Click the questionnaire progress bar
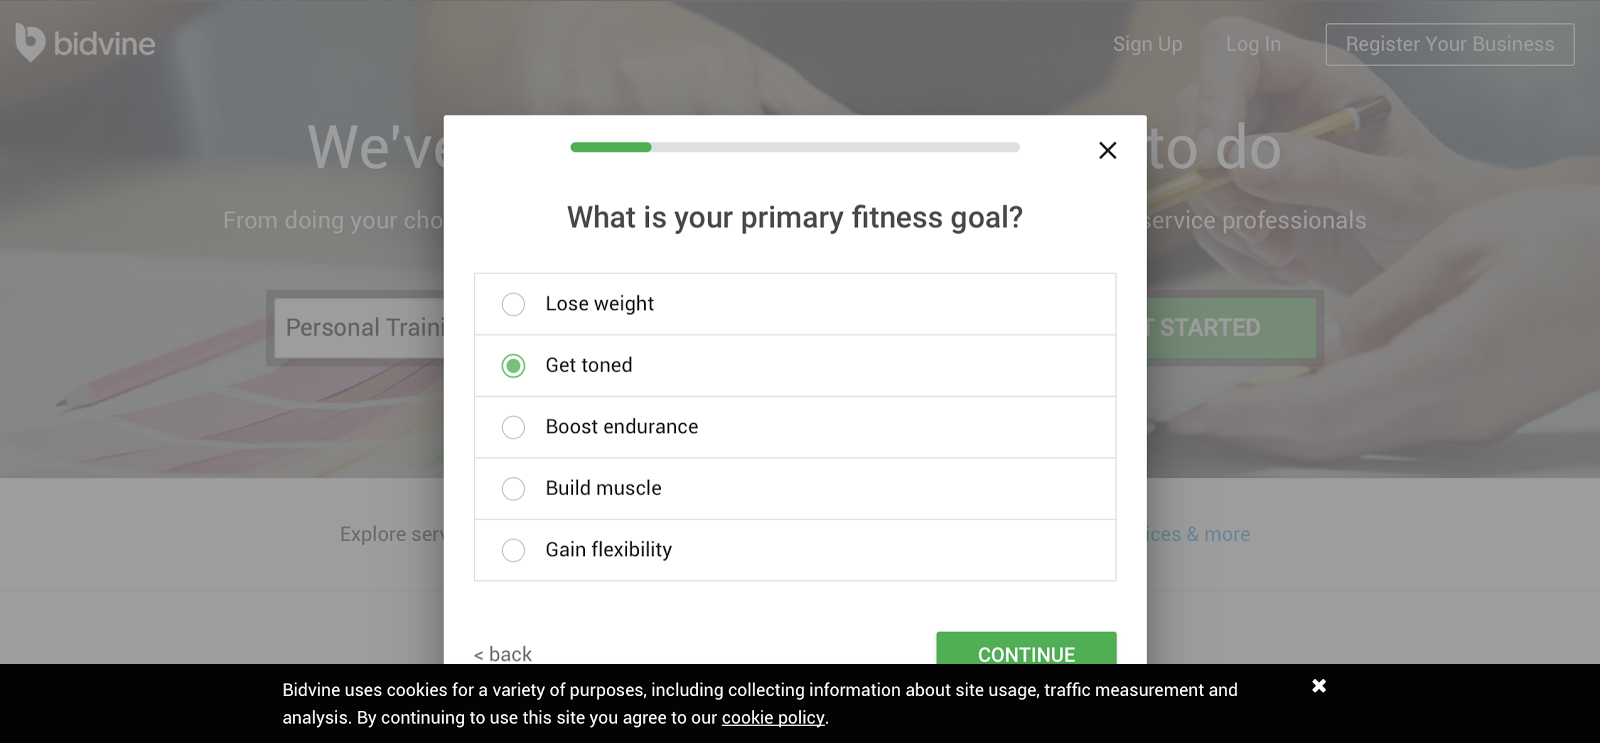This screenshot has width=1600, height=743. click(795, 147)
